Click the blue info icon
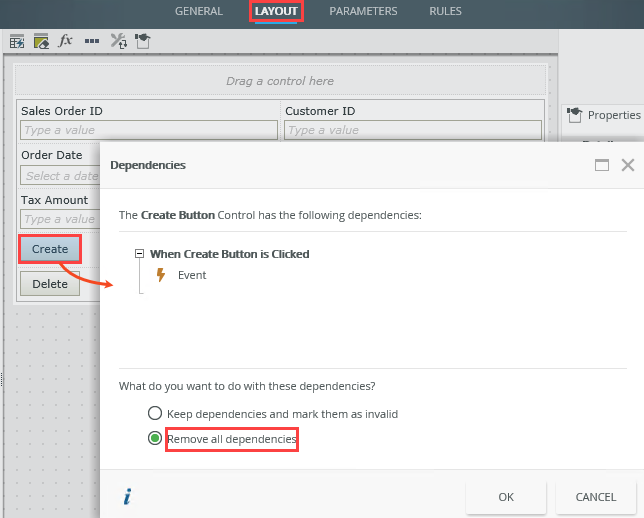This screenshot has width=644, height=518. 128,496
